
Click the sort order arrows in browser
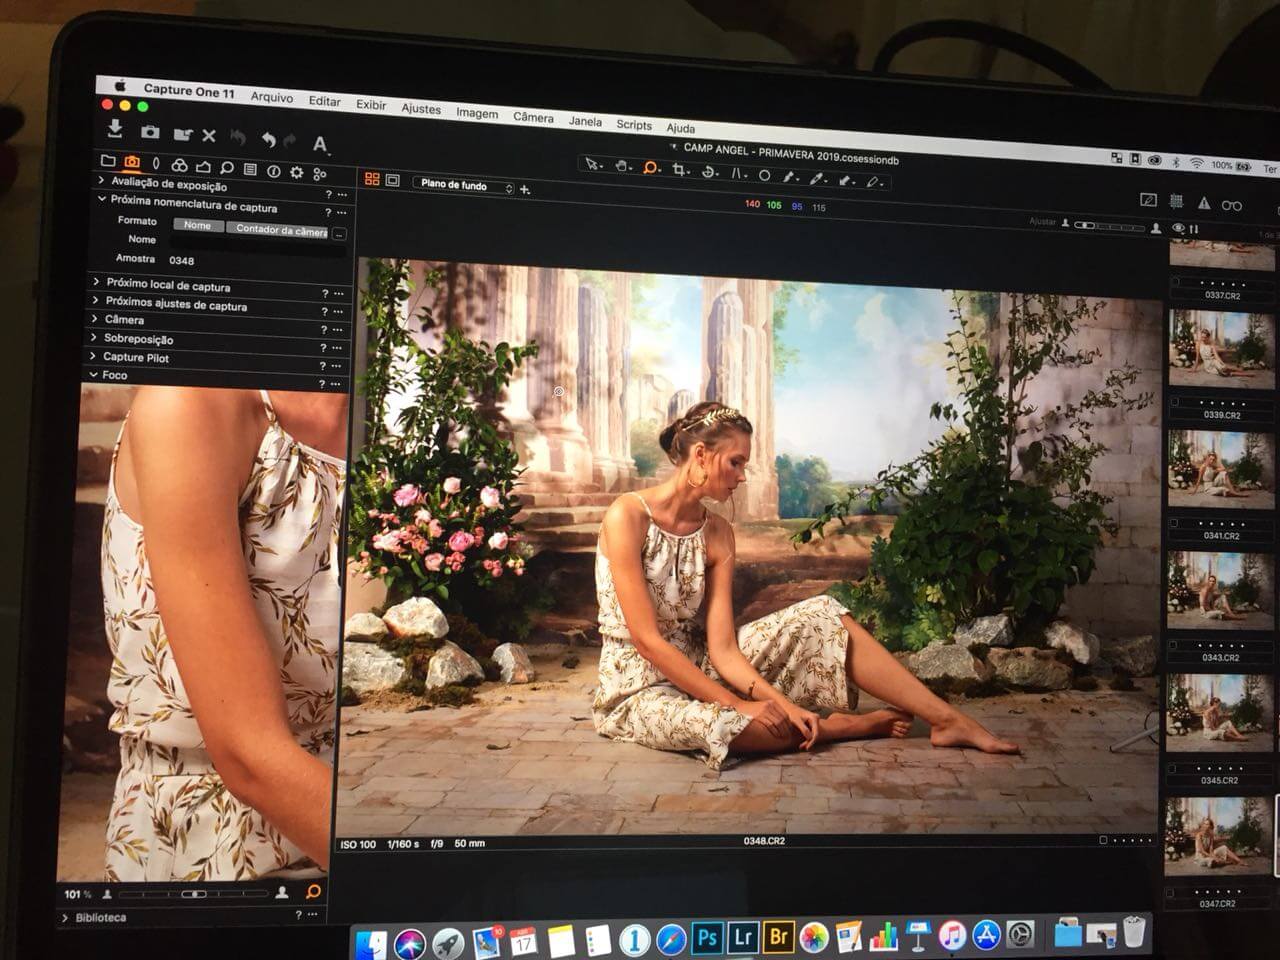click(1193, 230)
